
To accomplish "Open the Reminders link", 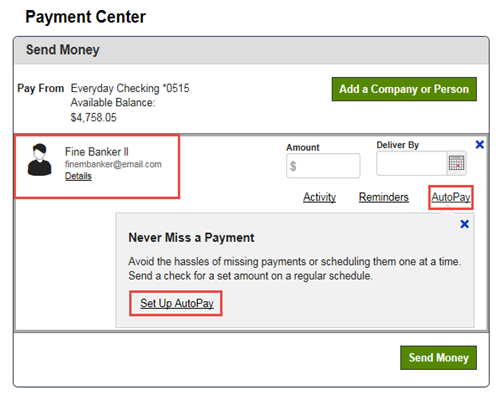I will click(384, 197).
